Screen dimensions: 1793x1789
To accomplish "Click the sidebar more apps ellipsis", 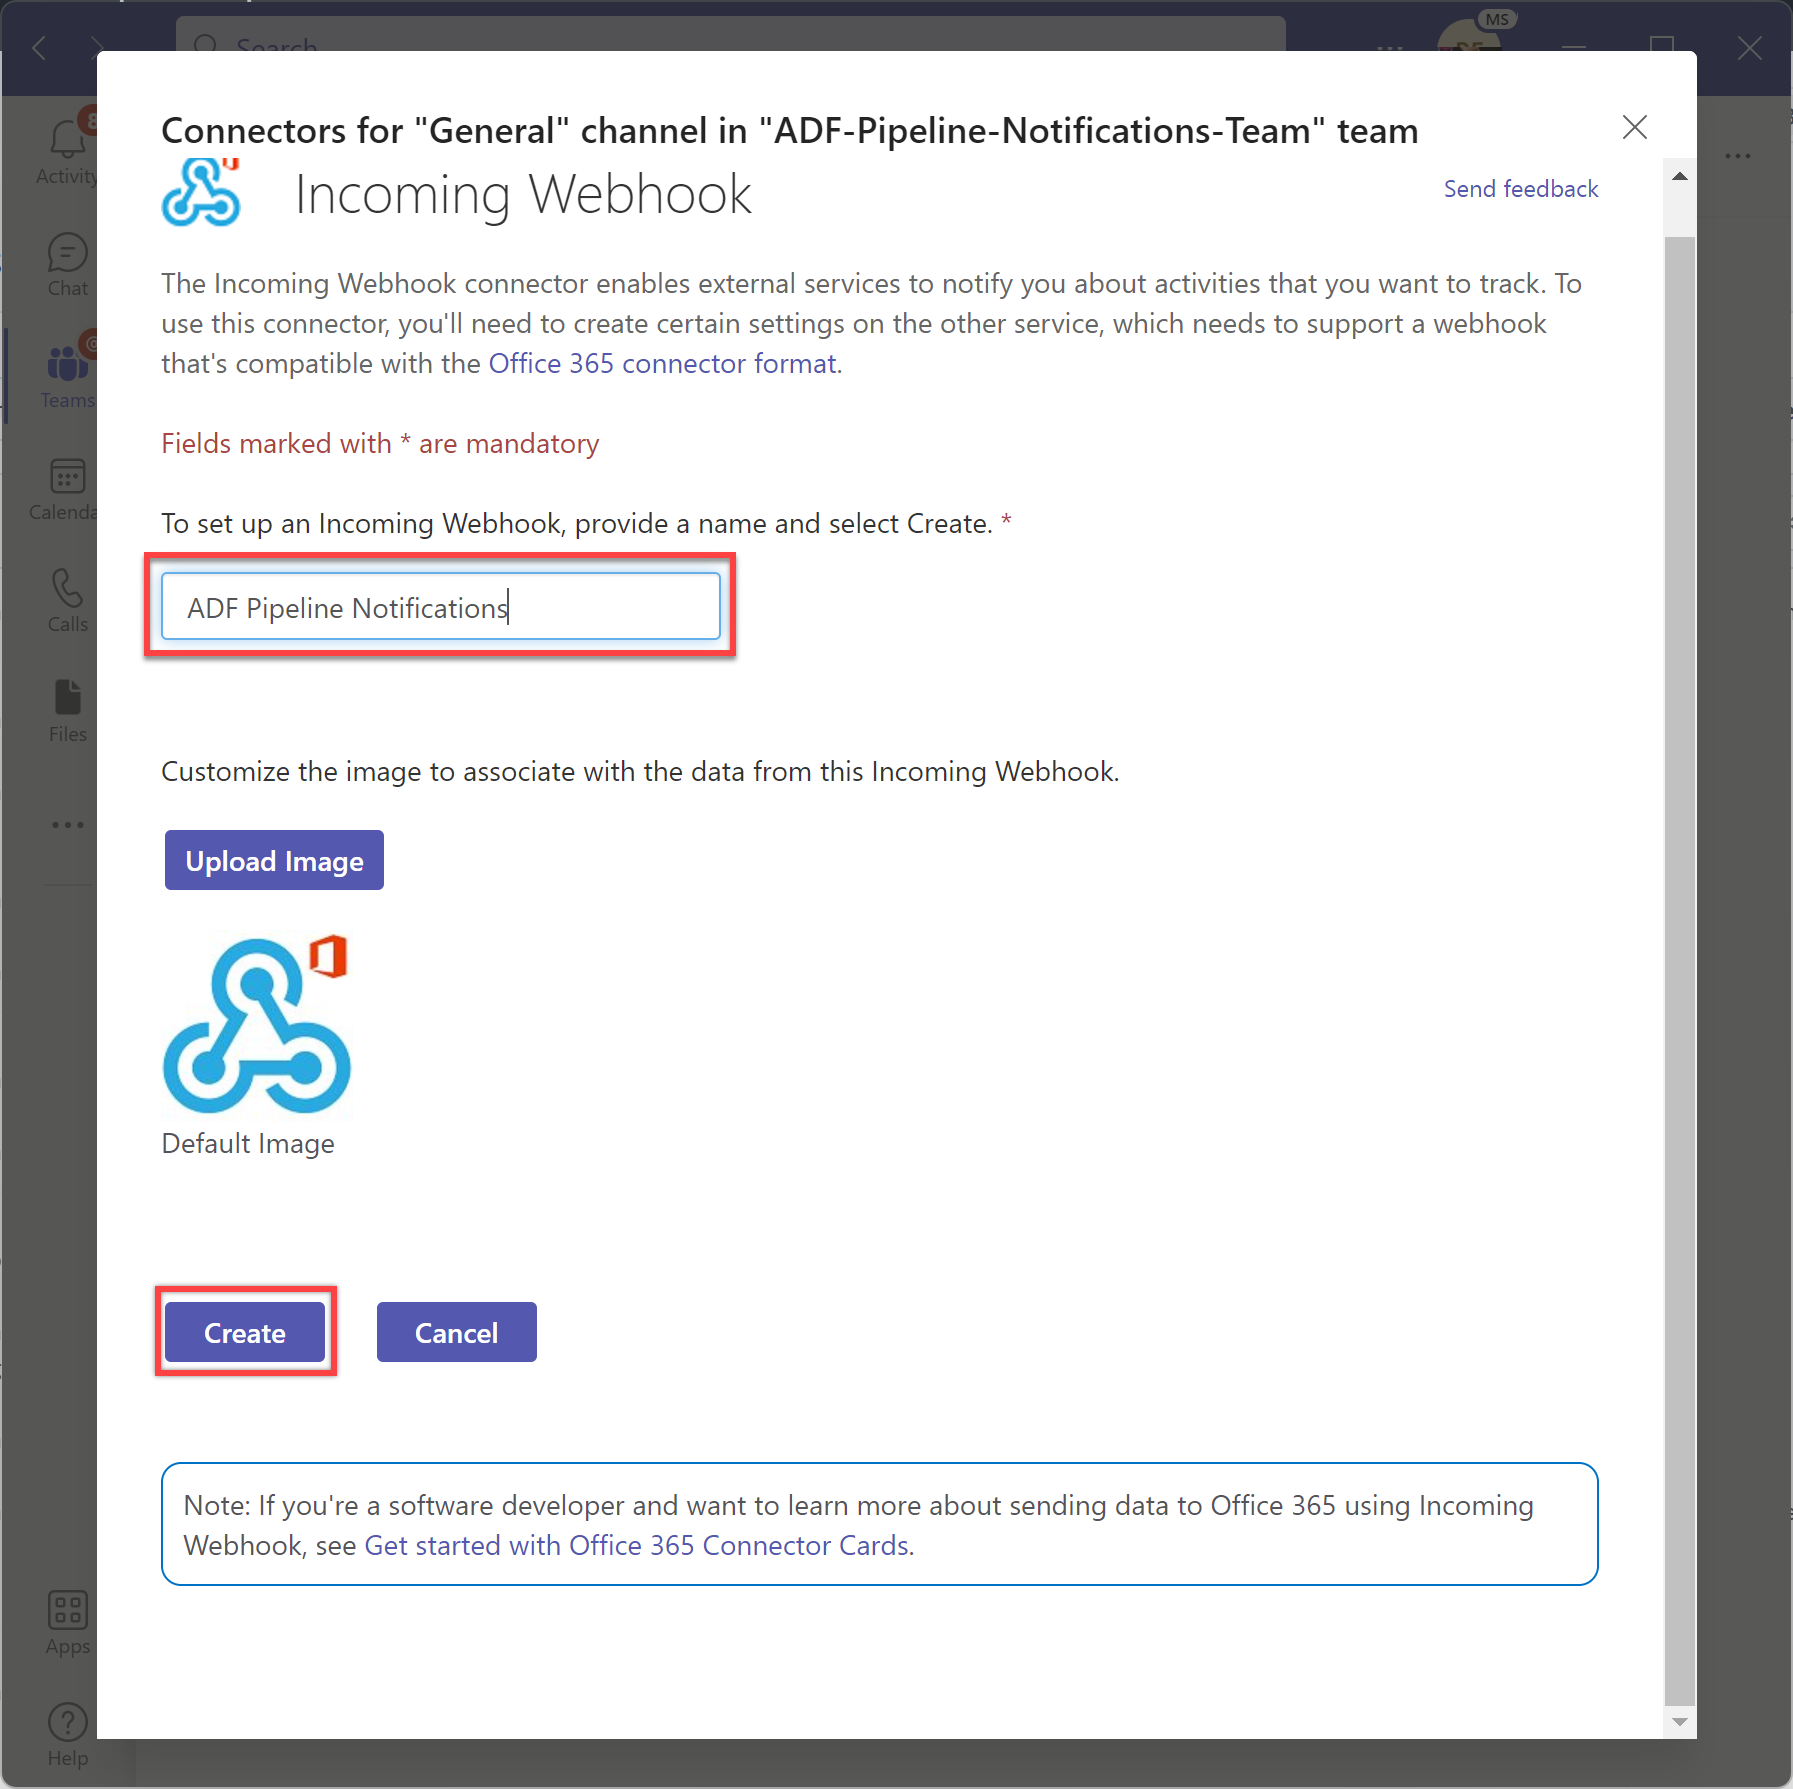I will click(x=67, y=825).
